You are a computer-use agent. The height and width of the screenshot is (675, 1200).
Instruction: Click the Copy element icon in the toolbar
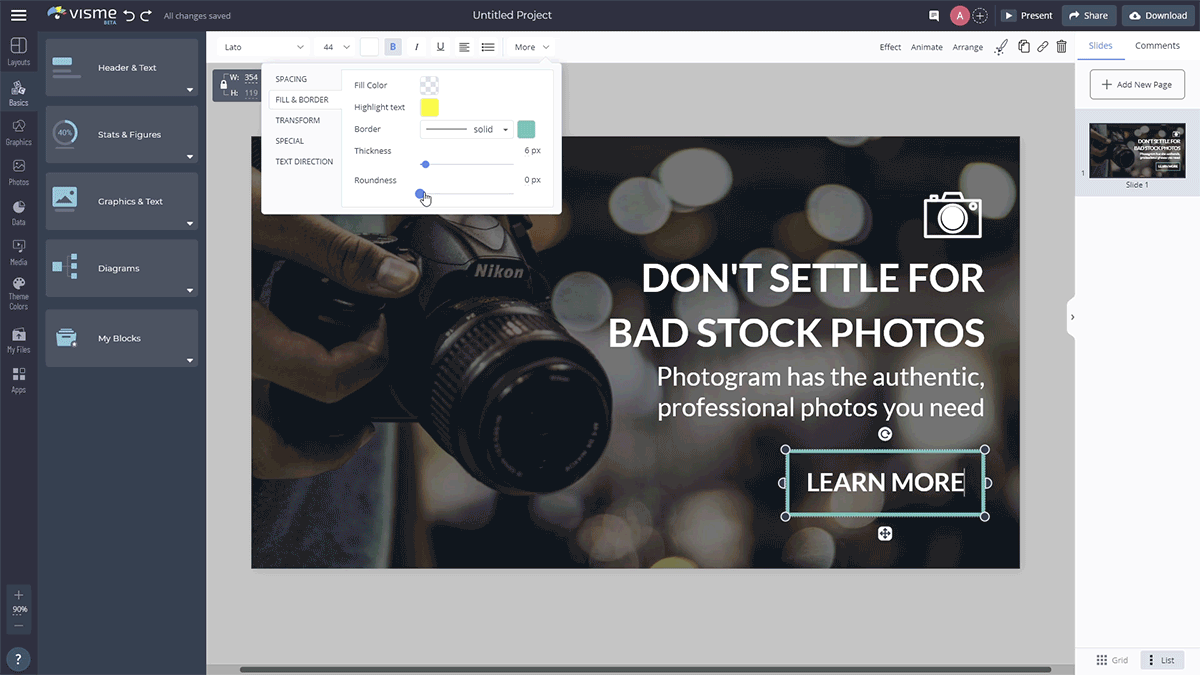coord(1022,46)
